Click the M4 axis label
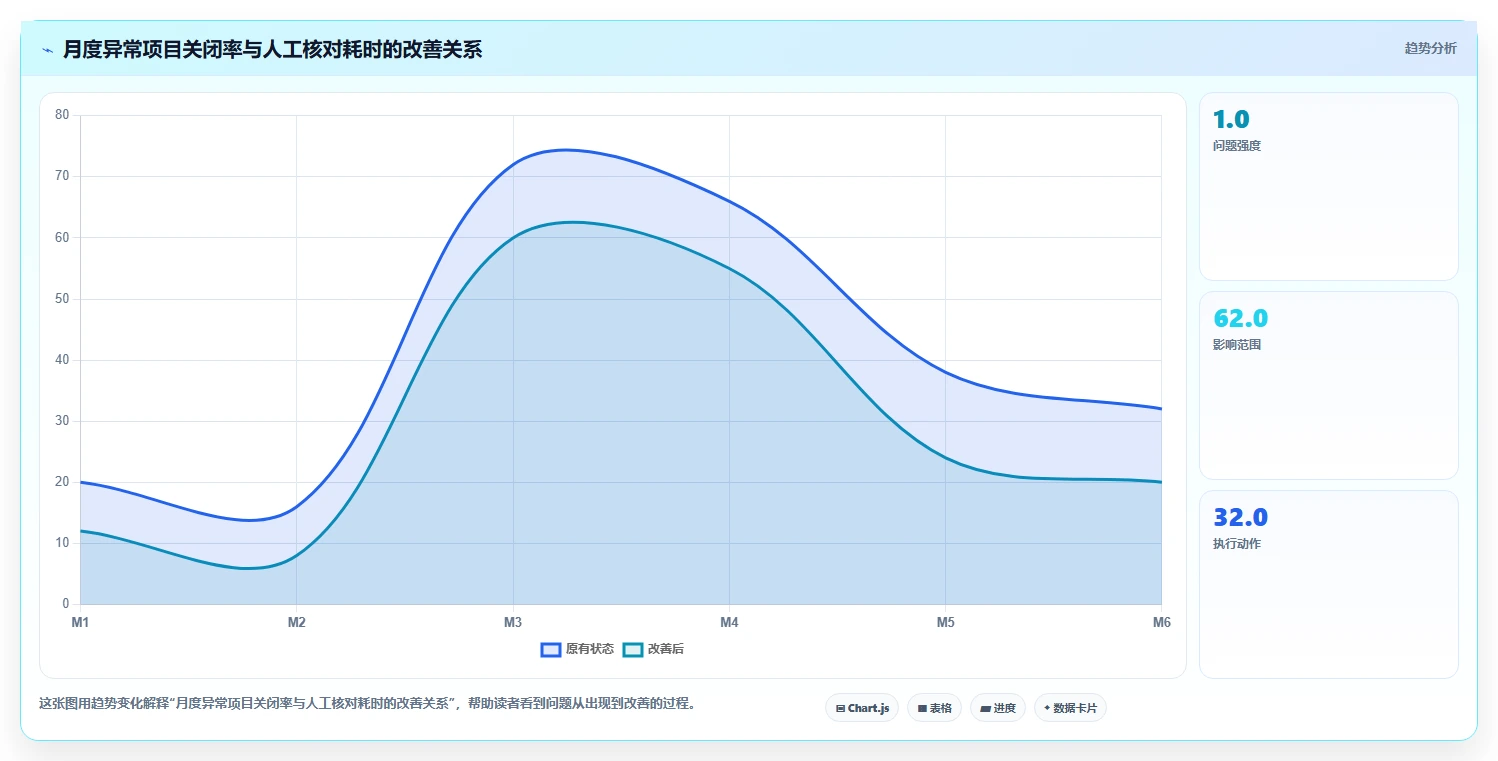 [x=729, y=623]
